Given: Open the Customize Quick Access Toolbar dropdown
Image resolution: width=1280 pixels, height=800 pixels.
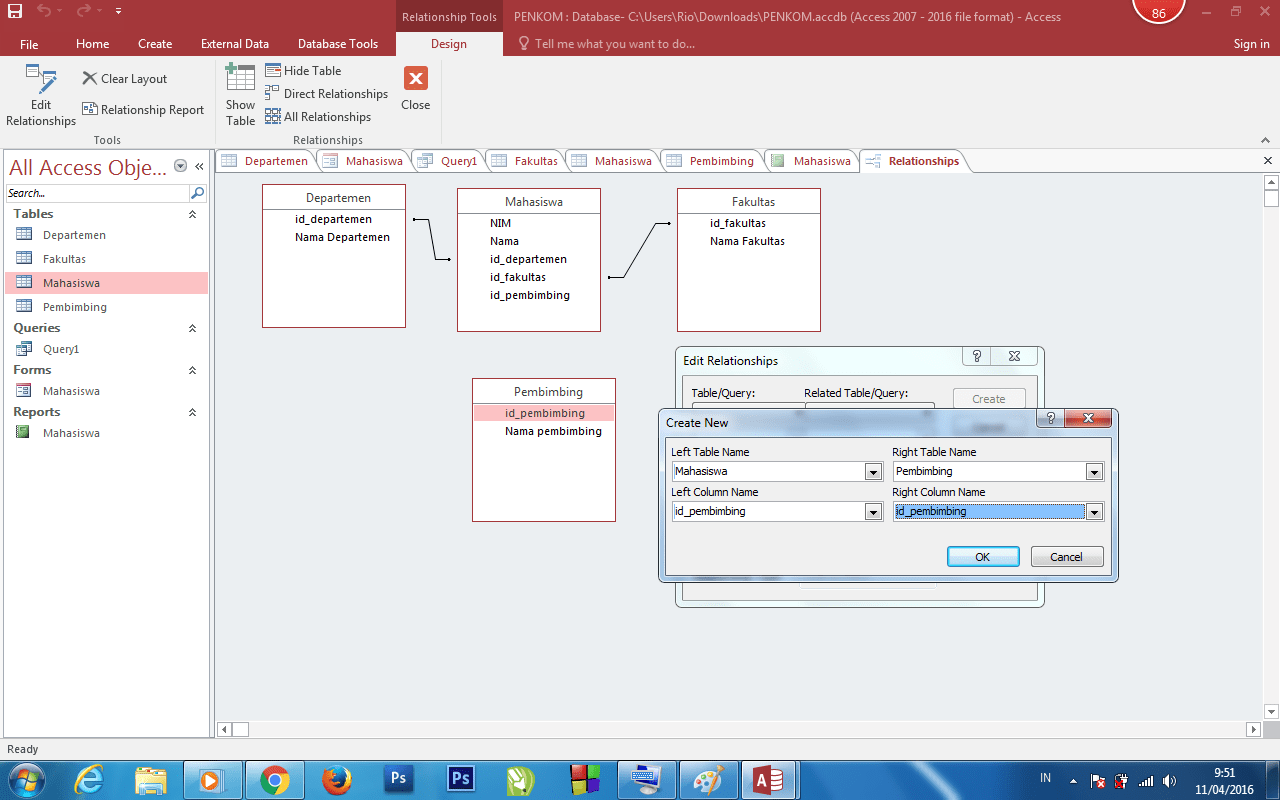Looking at the screenshot, I should 118,11.
